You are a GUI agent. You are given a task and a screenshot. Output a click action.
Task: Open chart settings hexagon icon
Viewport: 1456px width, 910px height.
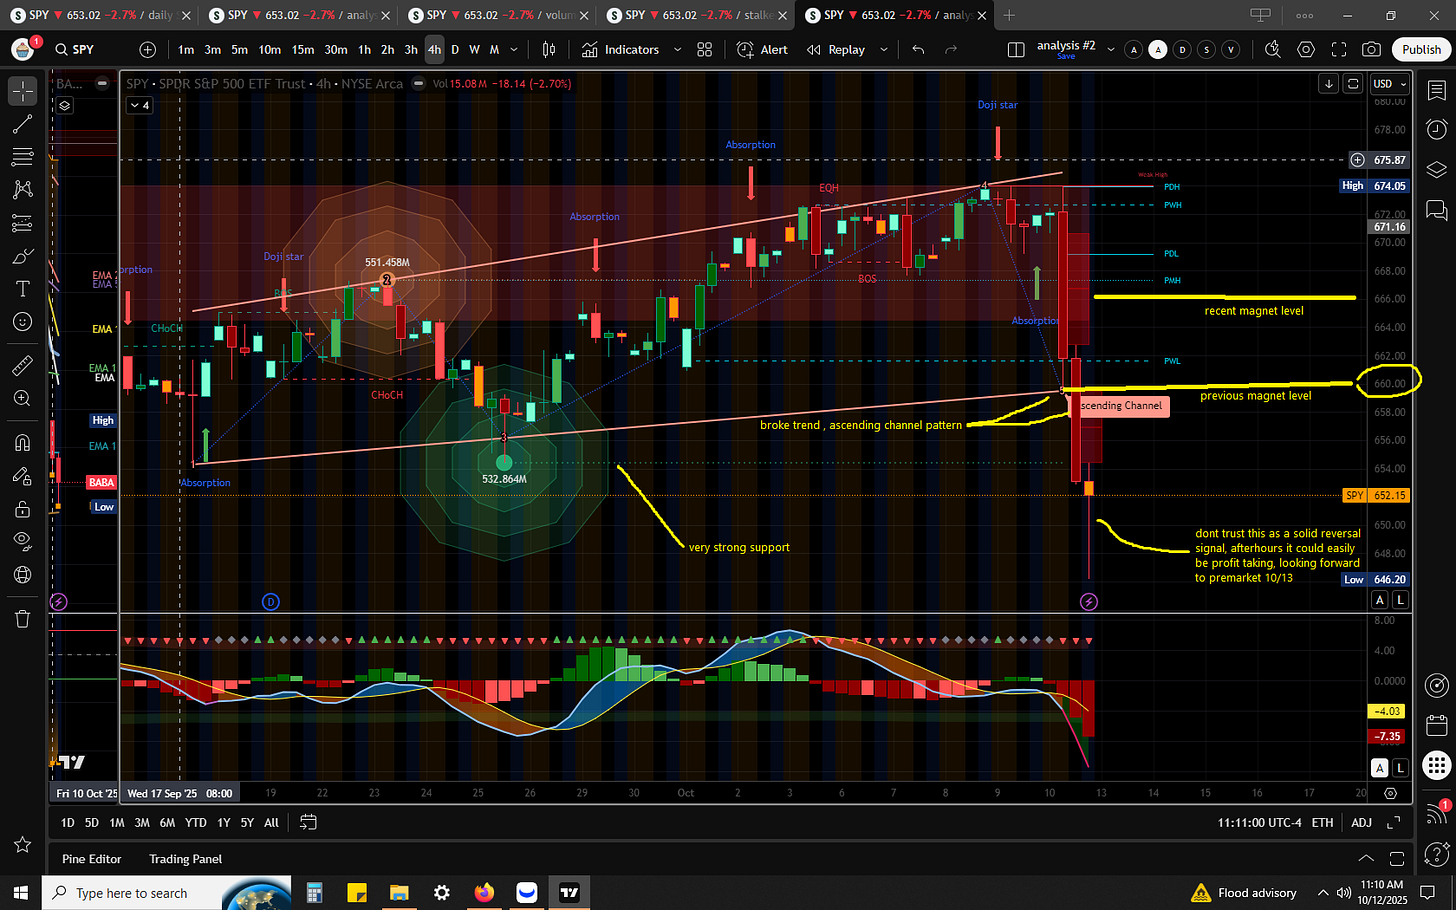(x=1306, y=49)
